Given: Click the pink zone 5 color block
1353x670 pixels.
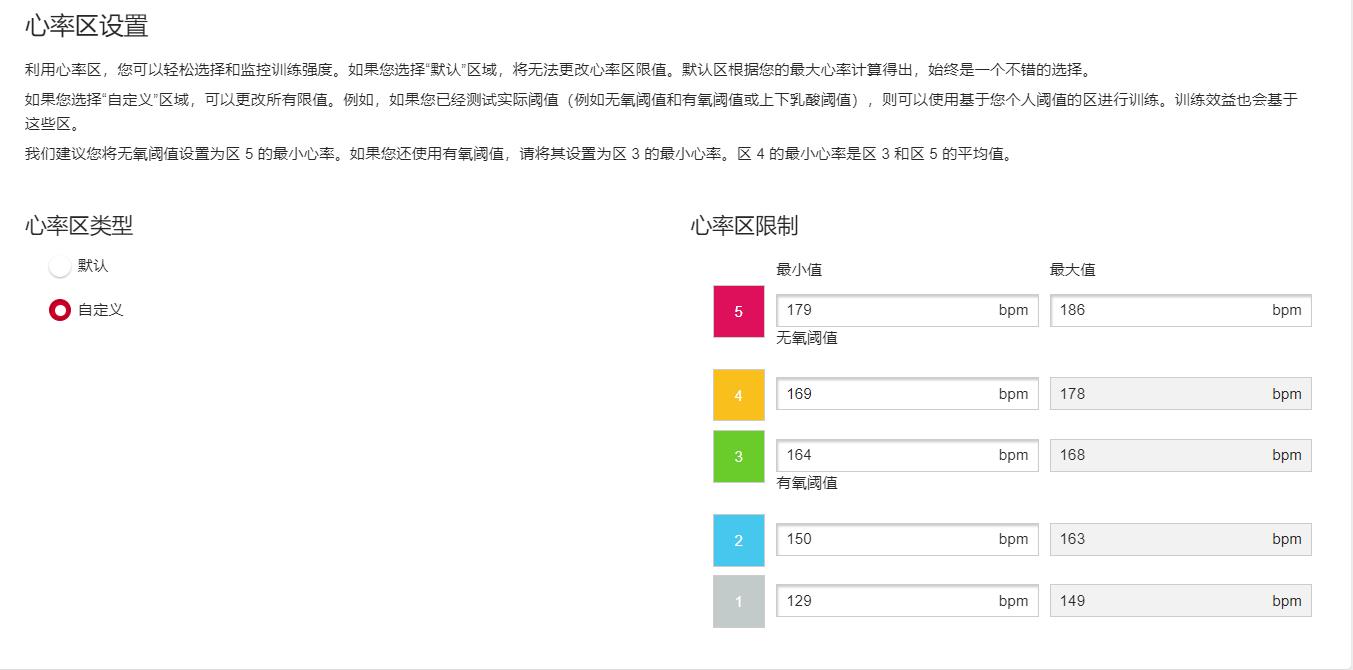Looking at the screenshot, I should click(738, 310).
